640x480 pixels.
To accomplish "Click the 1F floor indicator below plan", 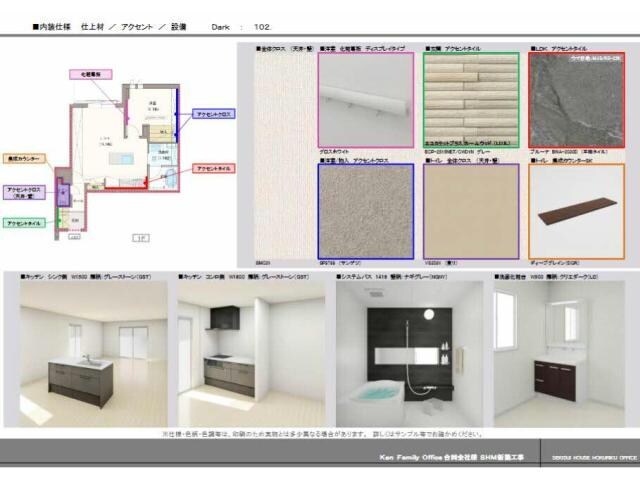I will (x=140, y=238).
